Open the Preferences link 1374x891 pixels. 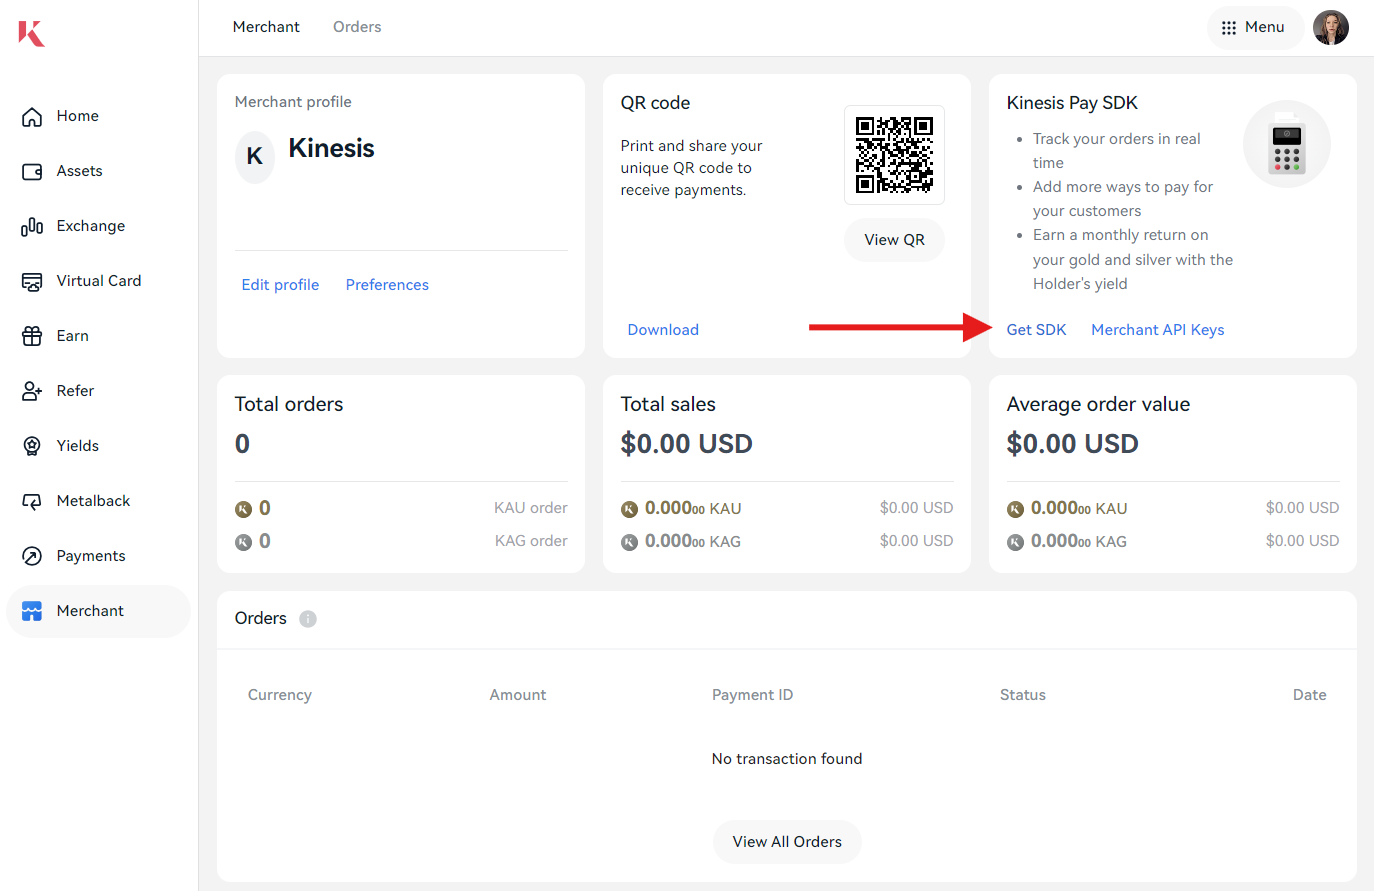(x=387, y=285)
